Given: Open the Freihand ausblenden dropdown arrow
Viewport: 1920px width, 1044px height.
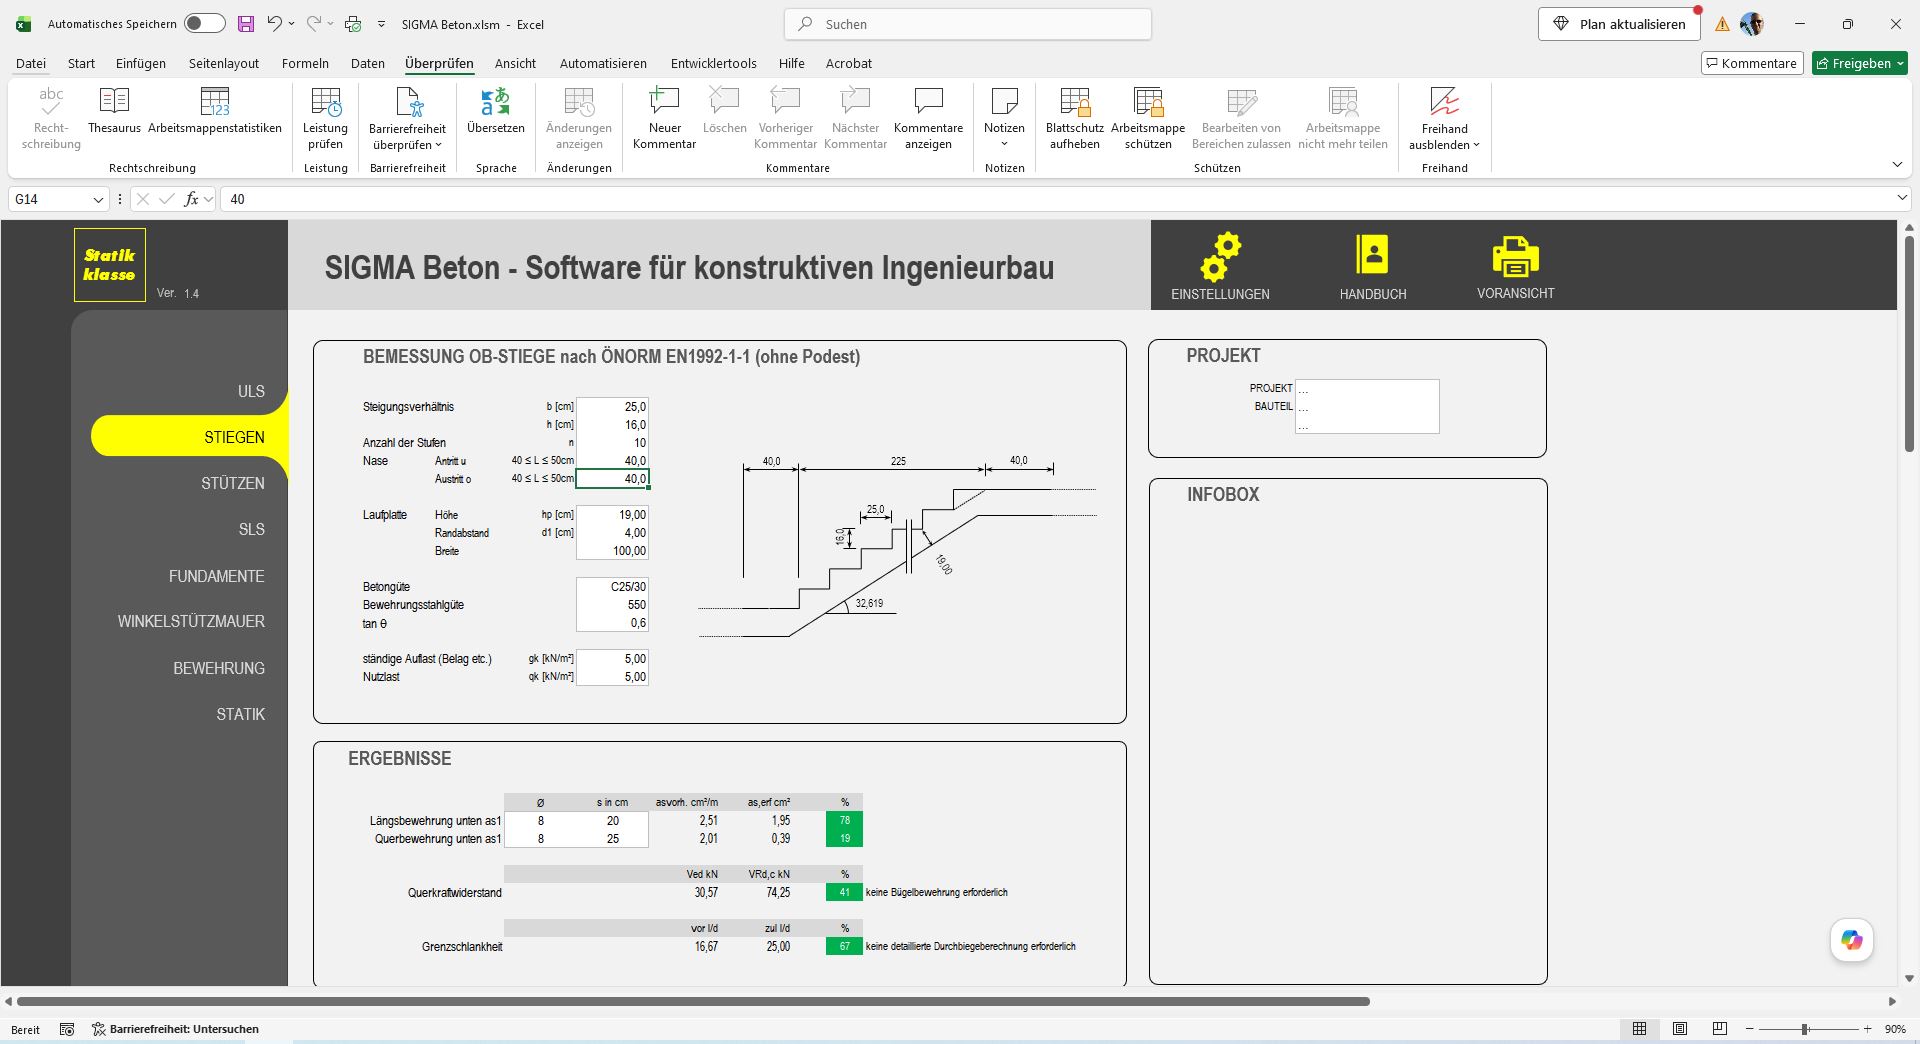Looking at the screenshot, I should [x=1476, y=145].
